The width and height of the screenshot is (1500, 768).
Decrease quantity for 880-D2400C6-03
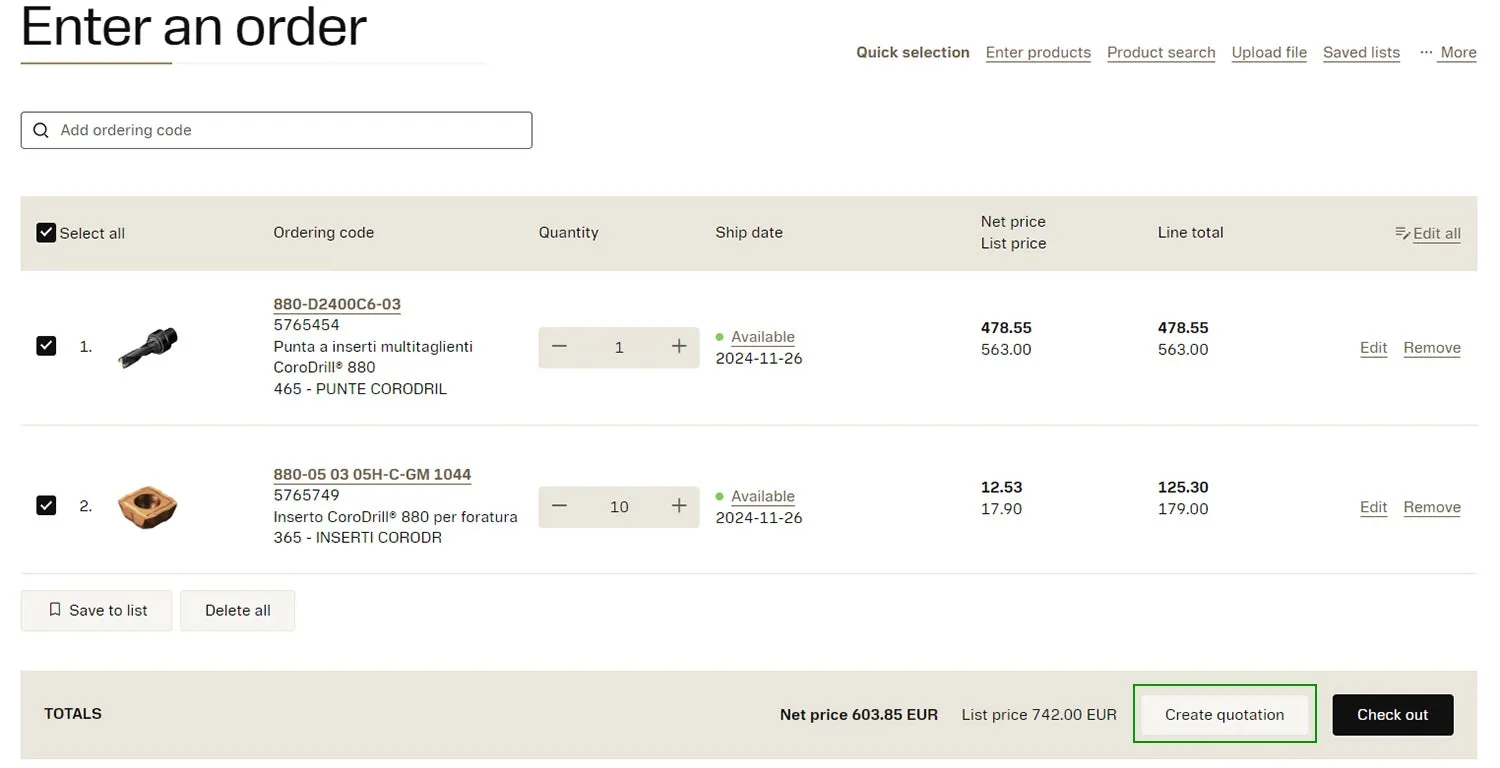pos(559,346)
